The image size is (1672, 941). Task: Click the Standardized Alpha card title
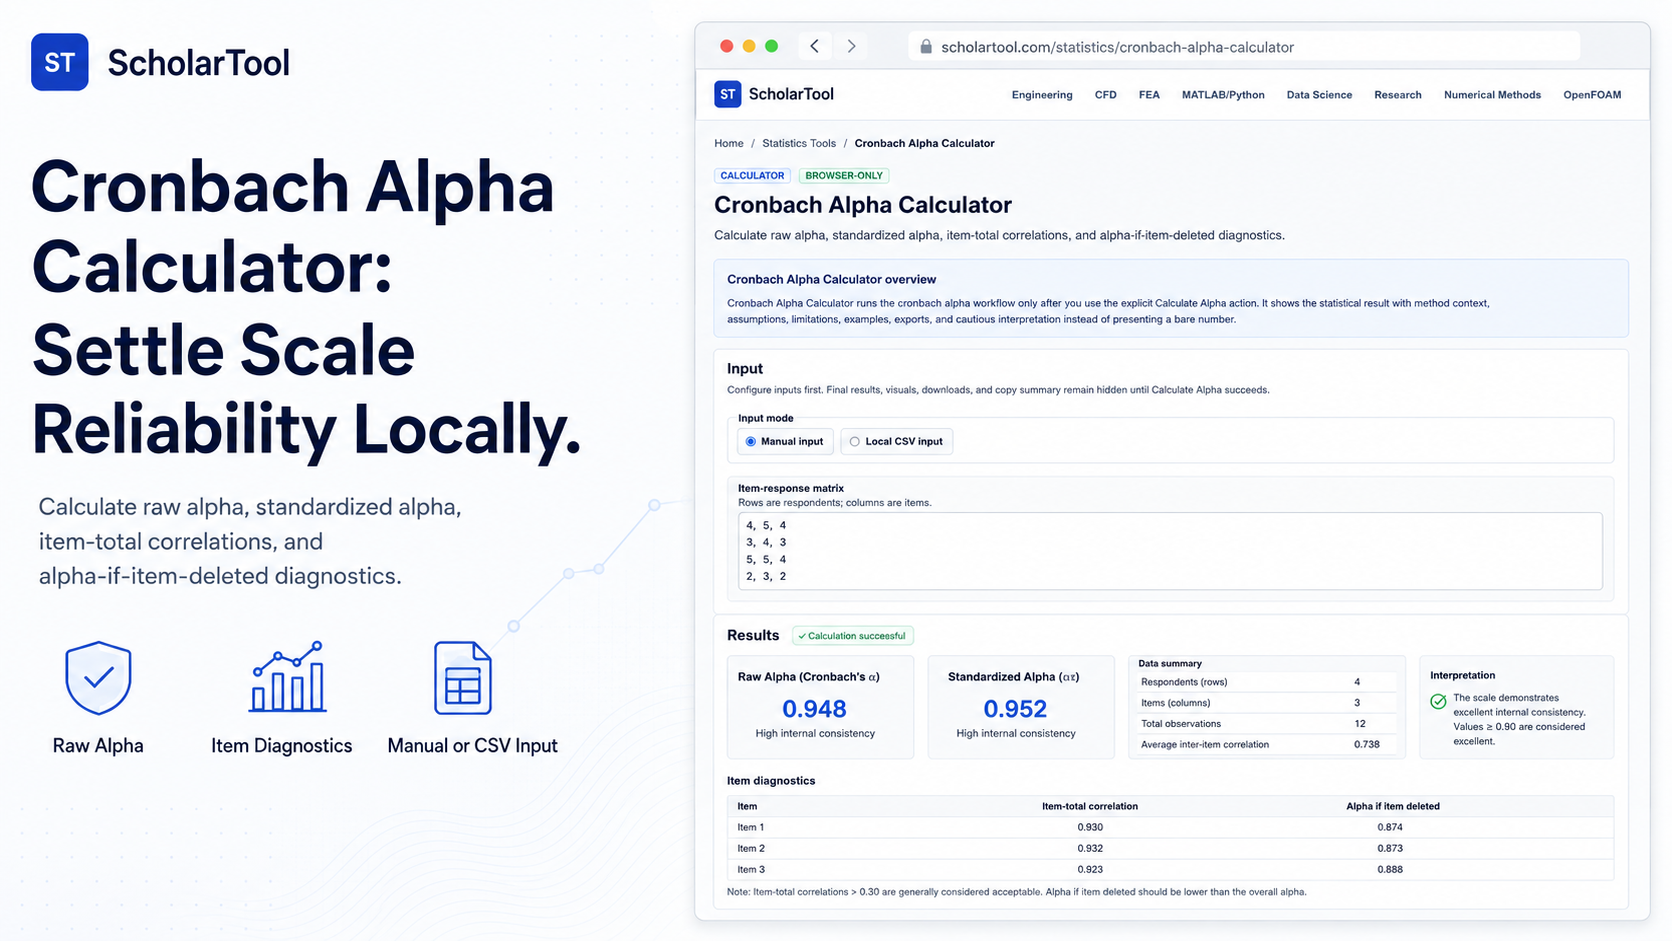1013,677
